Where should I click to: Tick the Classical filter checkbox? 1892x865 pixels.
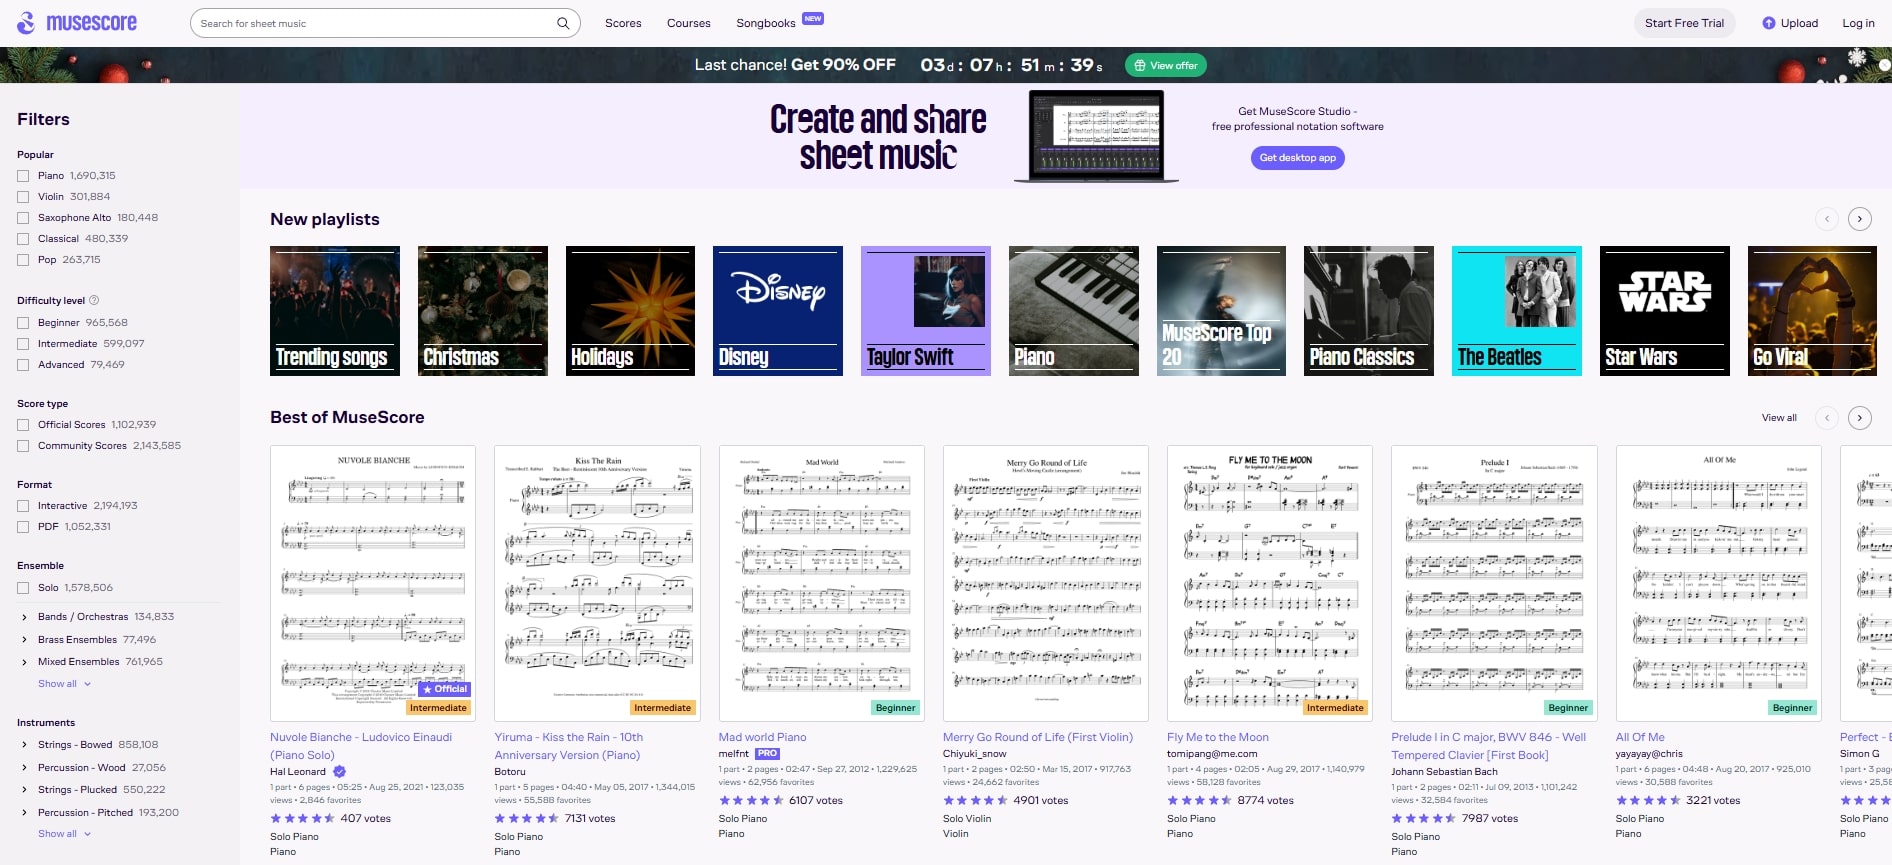pyautogui.click(x=23, y=239)
